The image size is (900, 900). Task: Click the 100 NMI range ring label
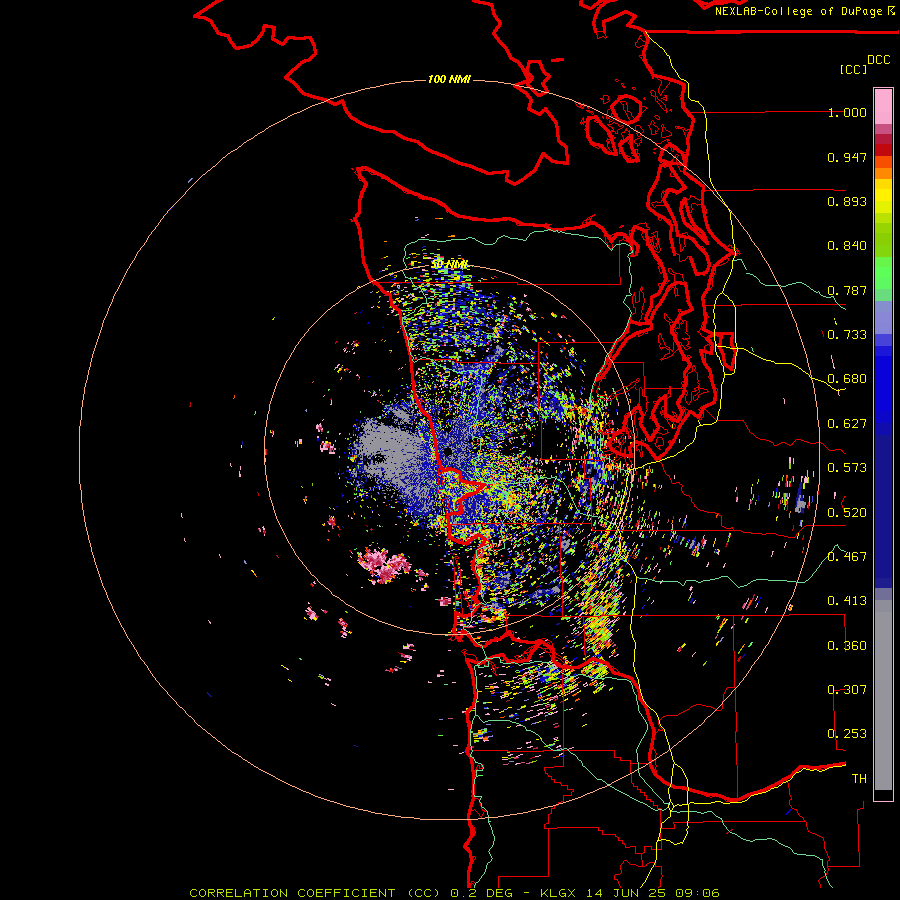click(449, 79)
